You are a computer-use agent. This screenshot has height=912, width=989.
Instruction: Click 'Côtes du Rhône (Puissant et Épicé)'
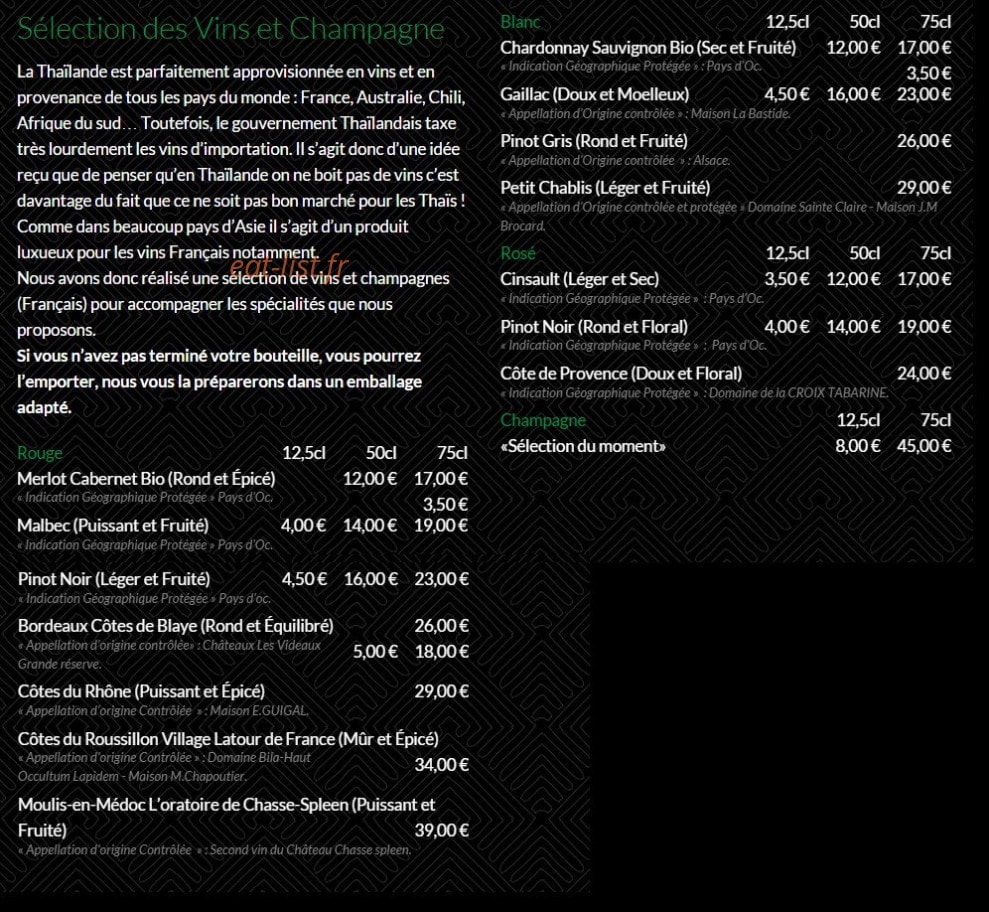pyautogui.click(x=141, y=691)
